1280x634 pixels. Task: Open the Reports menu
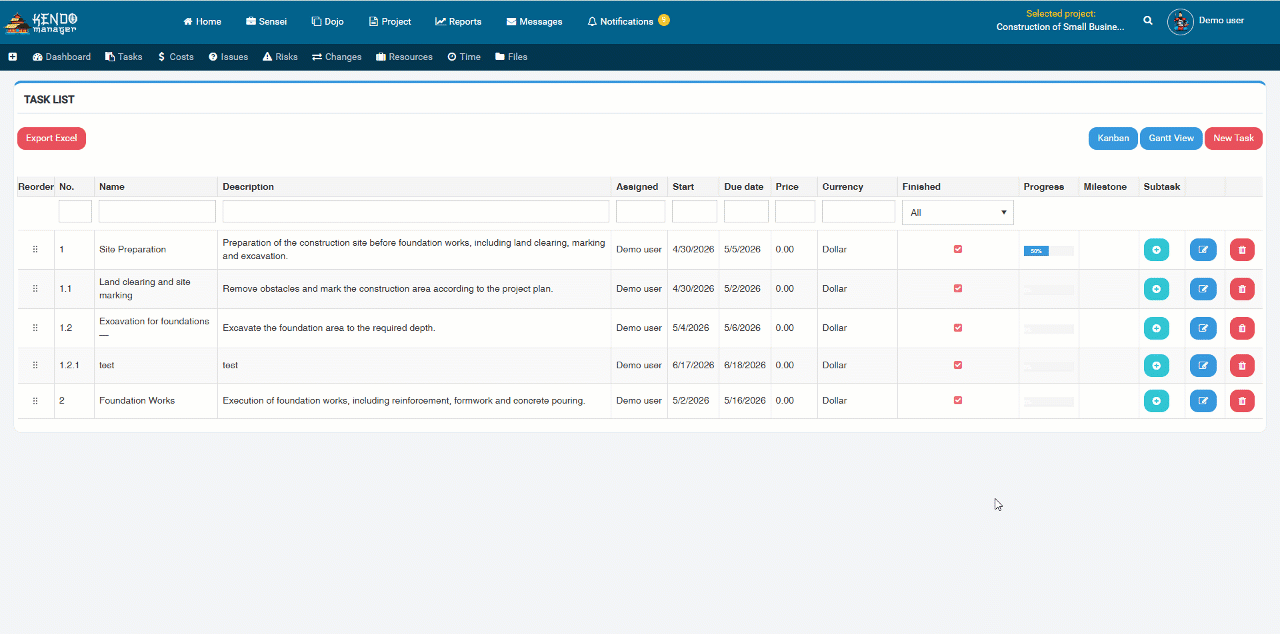(458, 22)
